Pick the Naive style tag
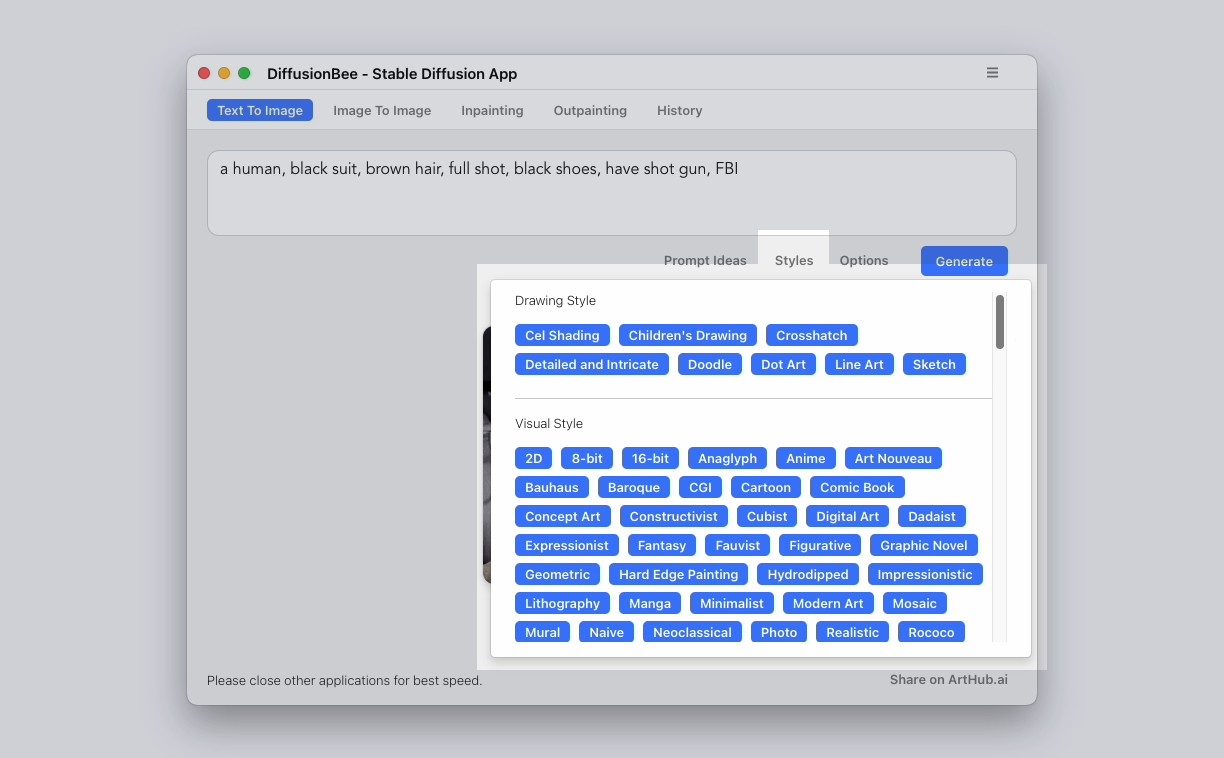This screenshot has height=758, width=1224. (x=606, y=632)
